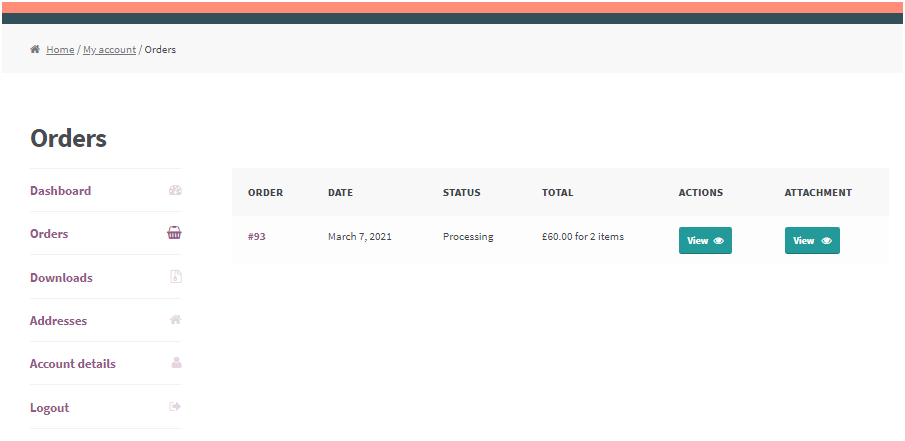Select Orders in the account sidebar
905x441 pixels.
click(x=49, y=234)
